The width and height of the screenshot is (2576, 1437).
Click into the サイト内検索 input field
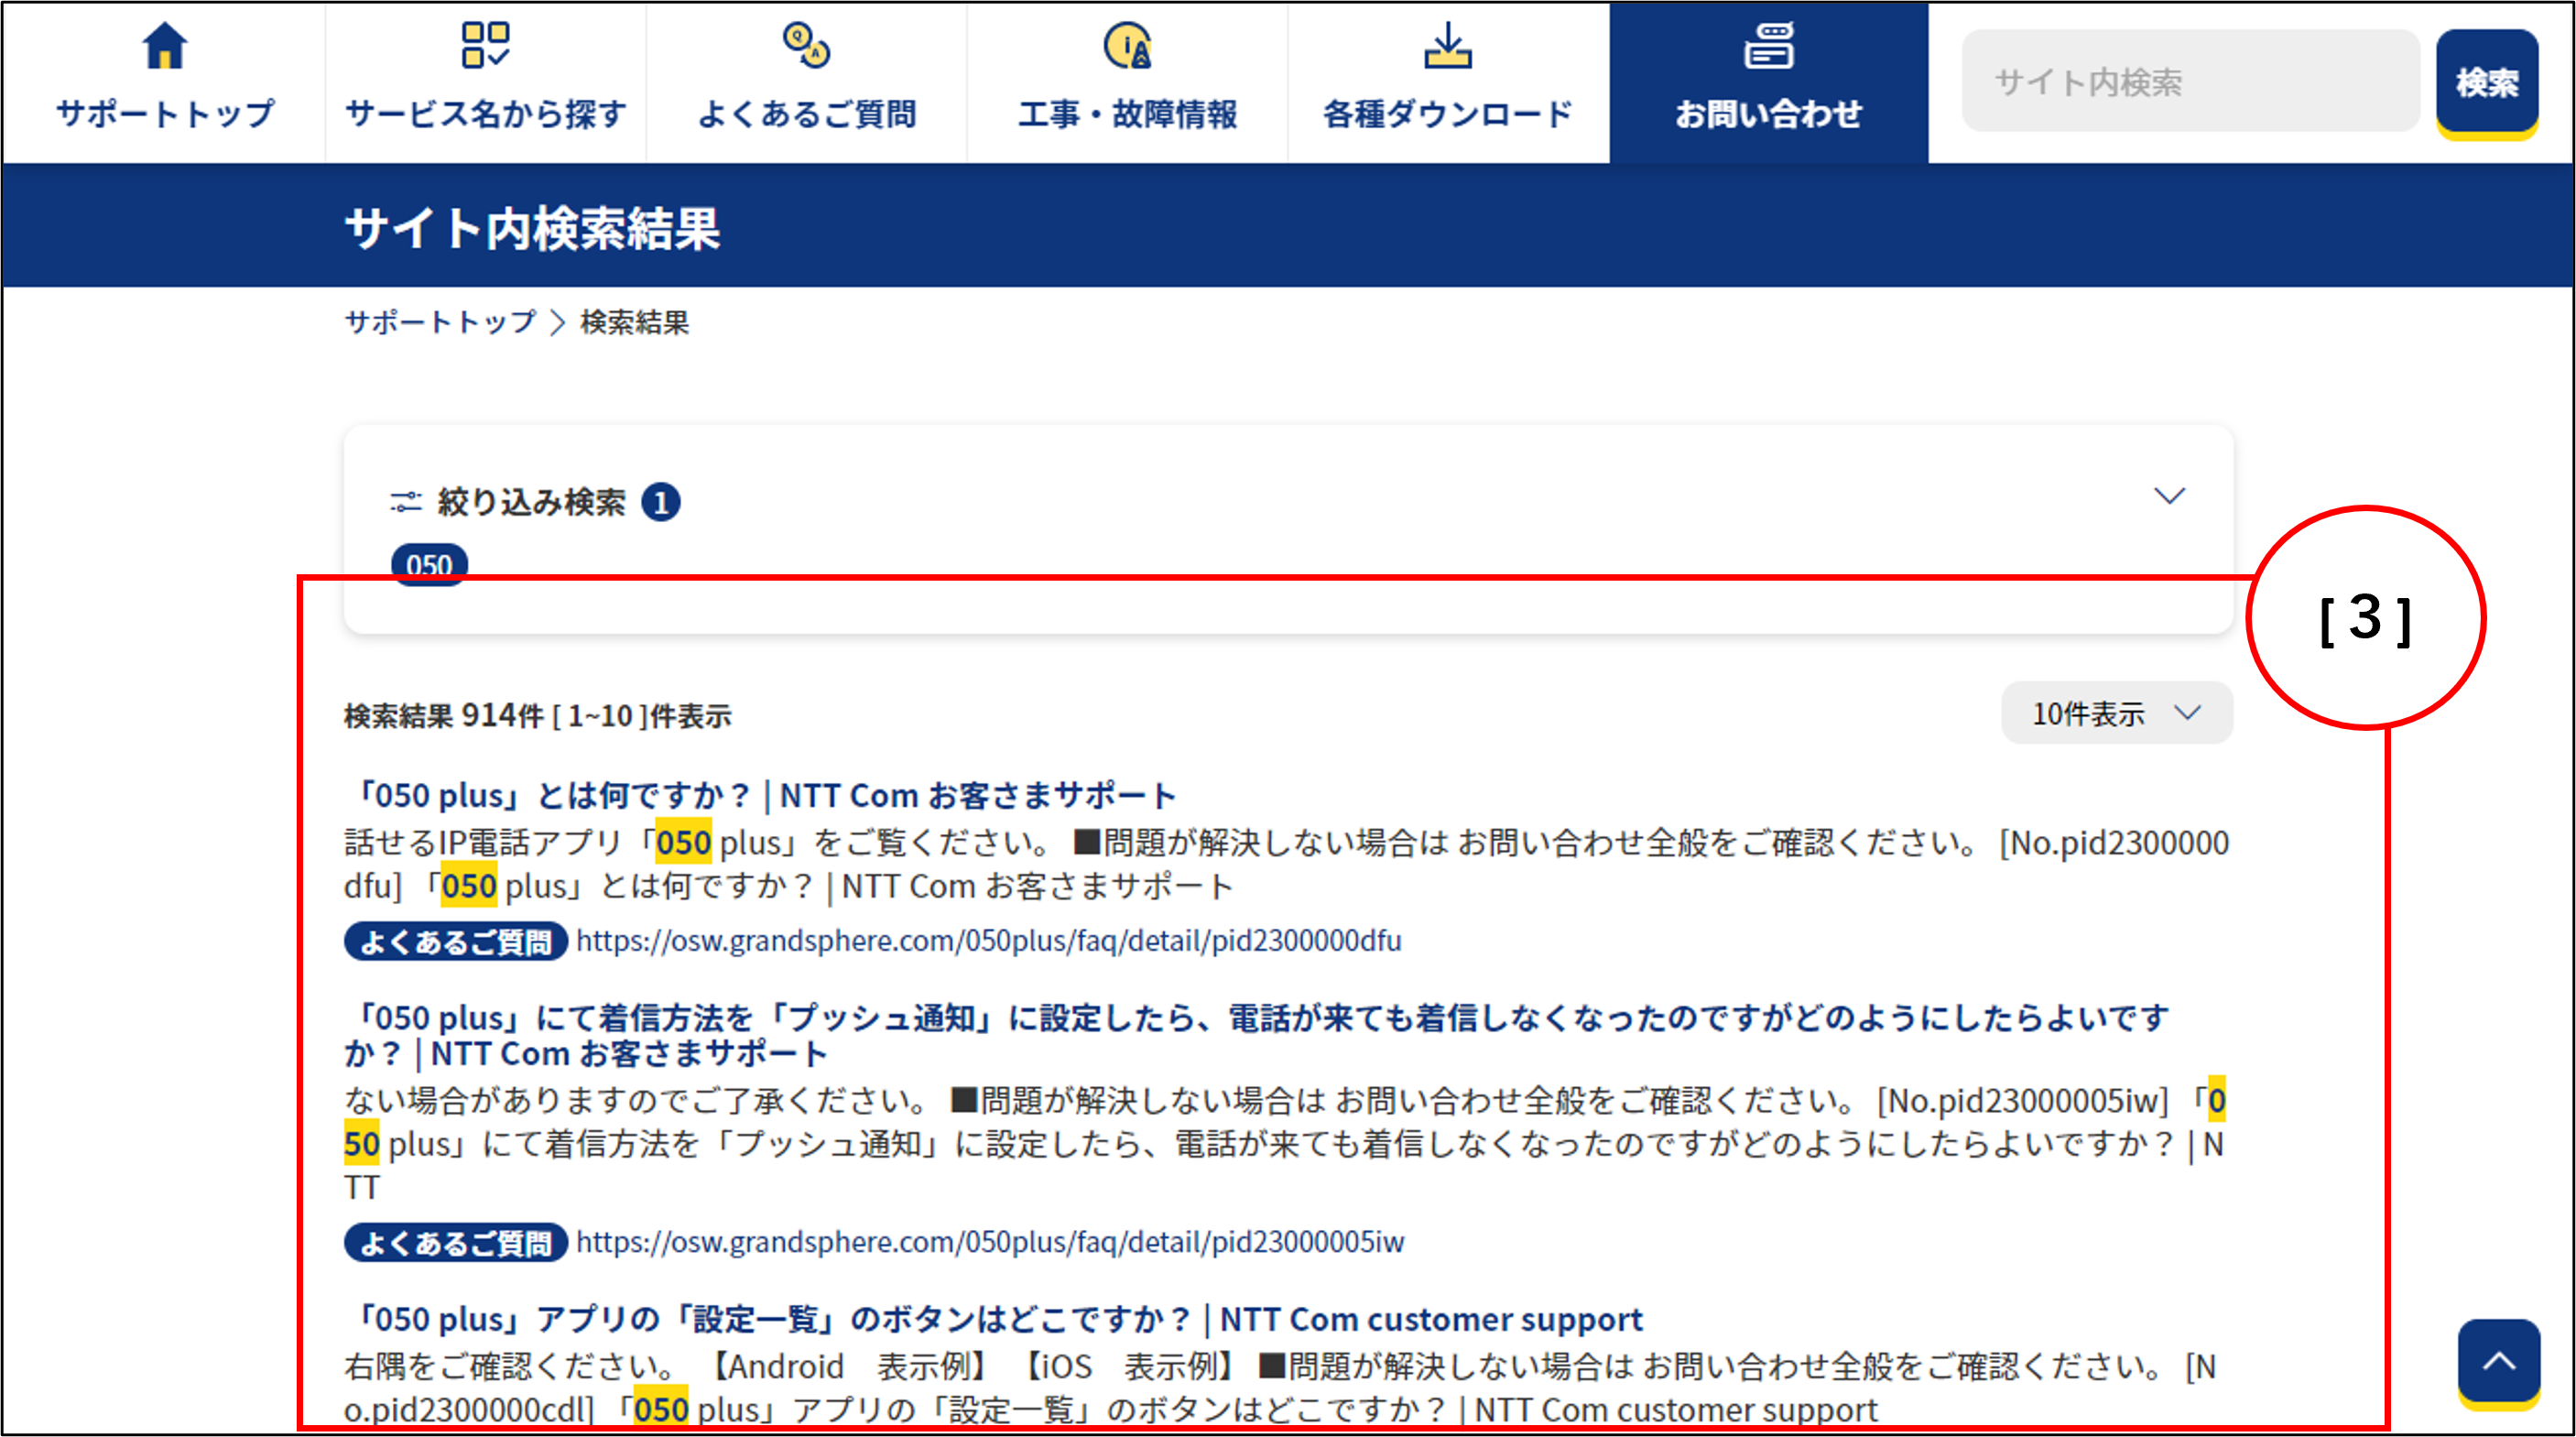(2190, 82)
